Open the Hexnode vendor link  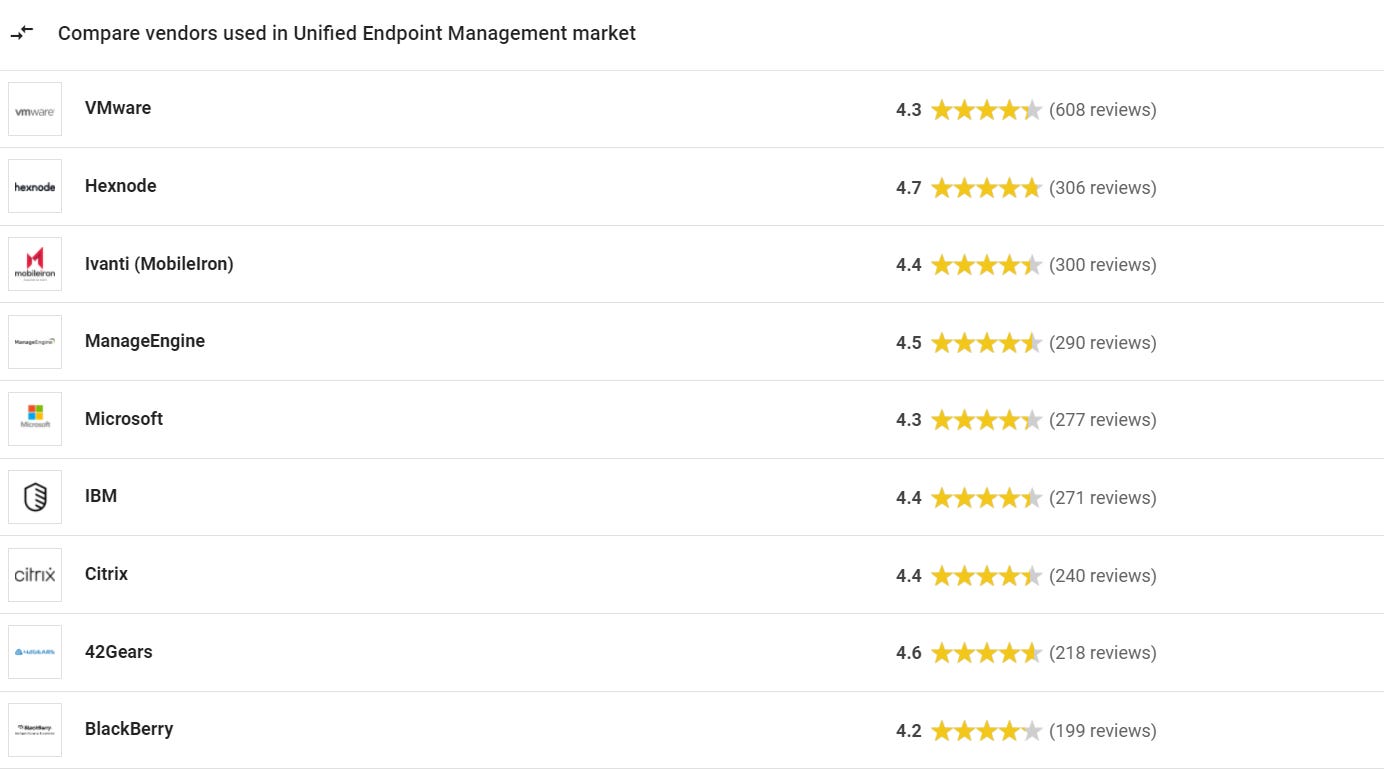click(x=121, y=186)
